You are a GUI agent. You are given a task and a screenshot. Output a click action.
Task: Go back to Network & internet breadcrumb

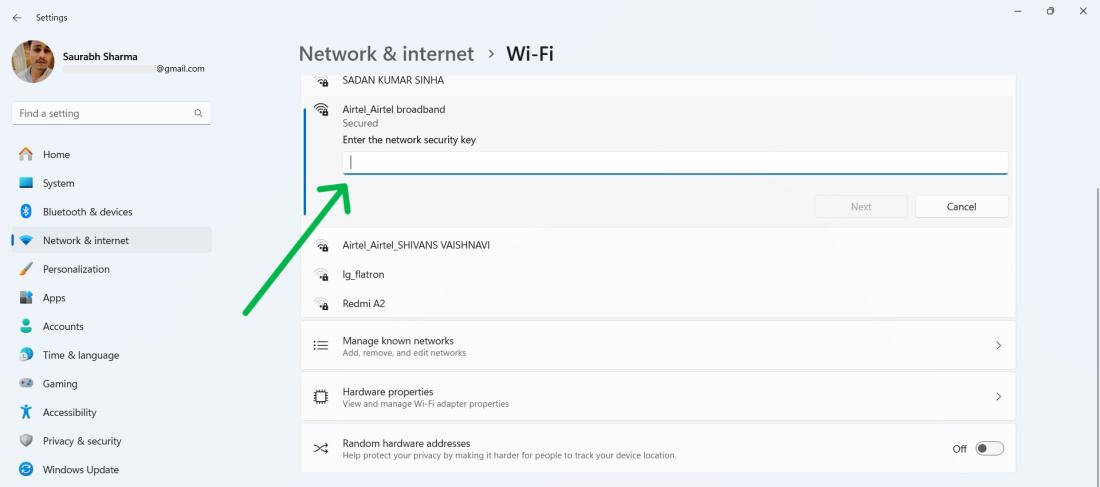click(x=386, y=54)
